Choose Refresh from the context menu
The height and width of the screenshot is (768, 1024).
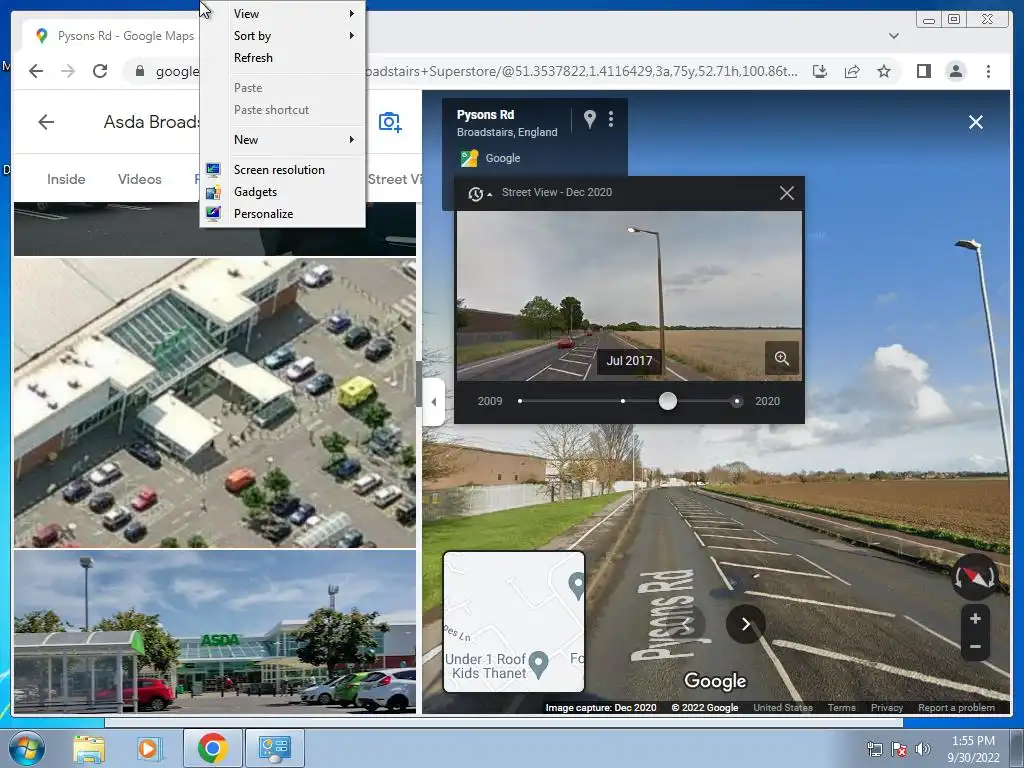[x=282, y=58]
